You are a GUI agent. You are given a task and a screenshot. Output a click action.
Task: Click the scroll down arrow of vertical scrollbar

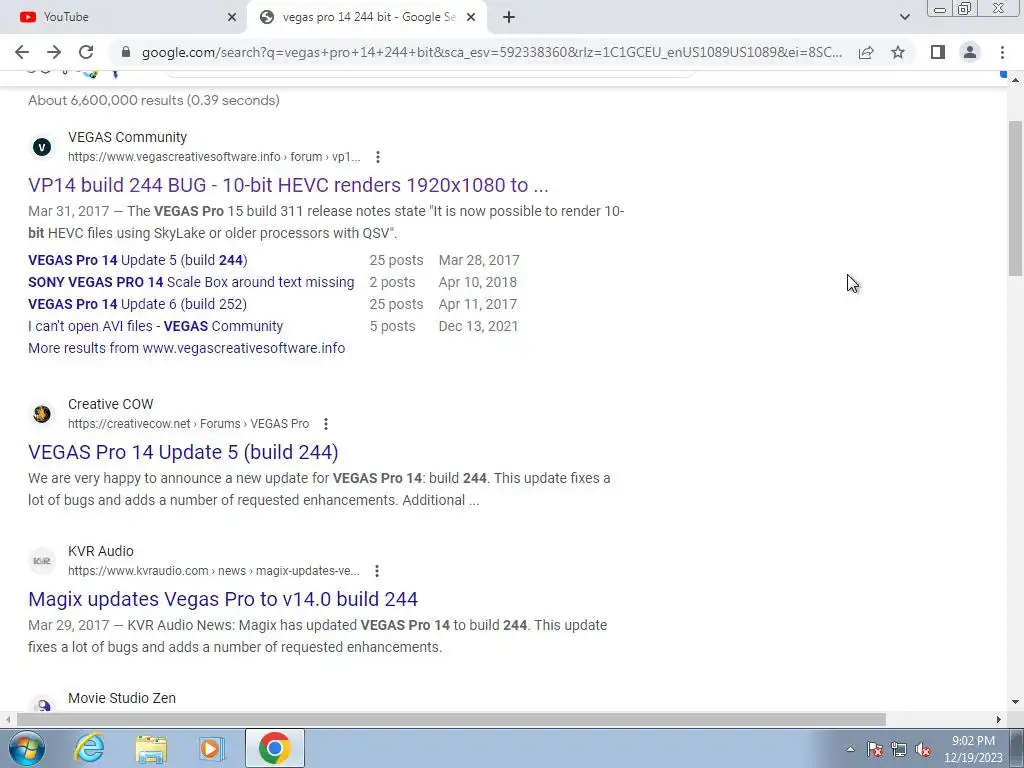point(1015,702)
